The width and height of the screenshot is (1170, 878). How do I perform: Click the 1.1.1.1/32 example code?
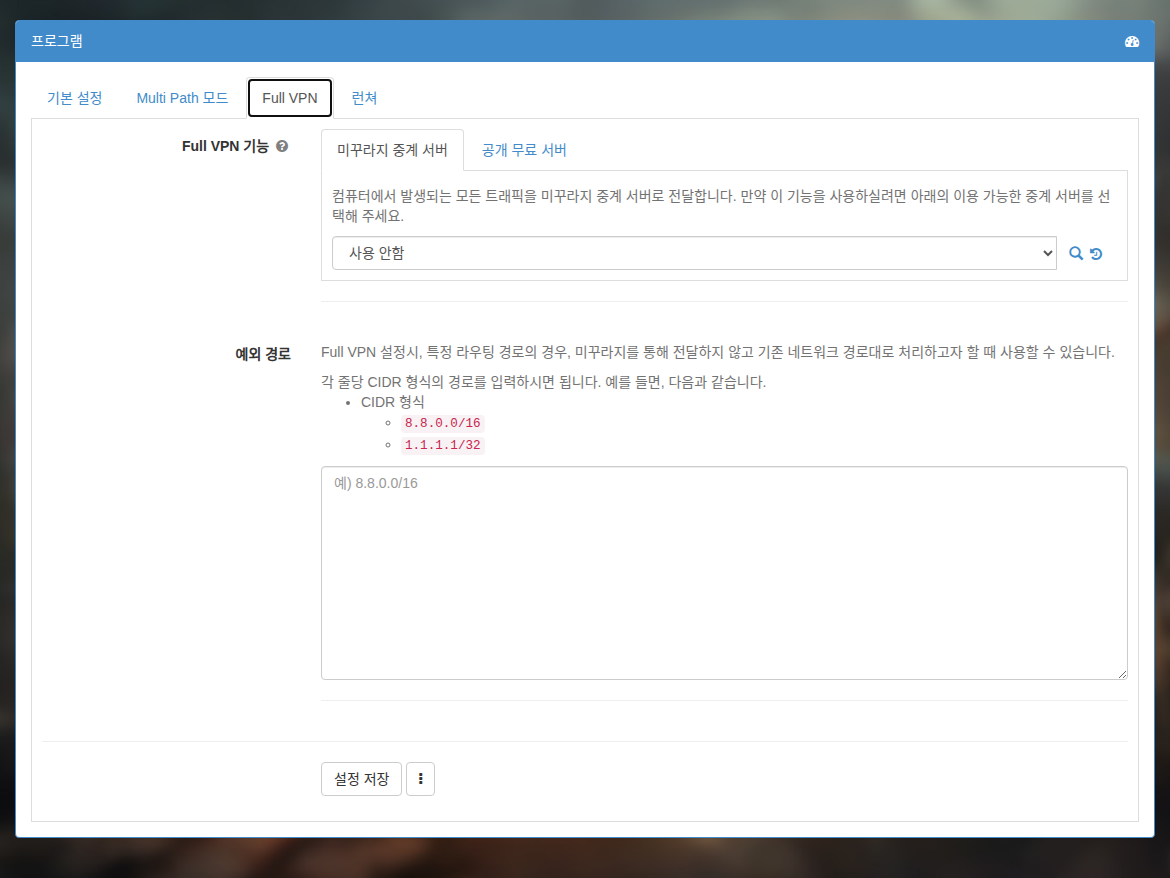(x=442, y=445)
